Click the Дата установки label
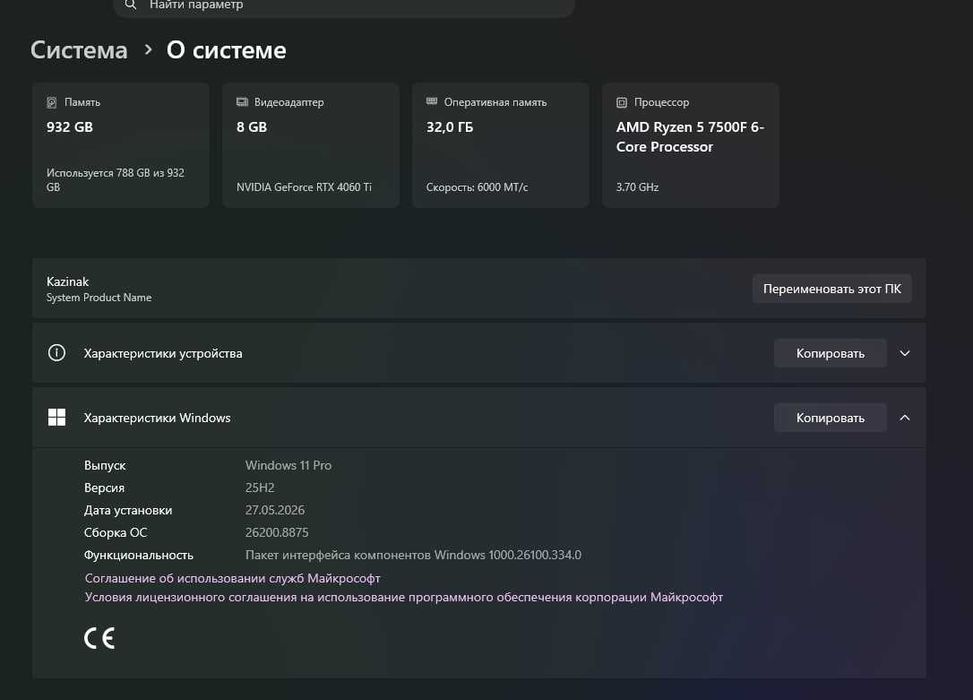Image resolution: width=973 pixels, height=700 pixels. click(128, 510)
